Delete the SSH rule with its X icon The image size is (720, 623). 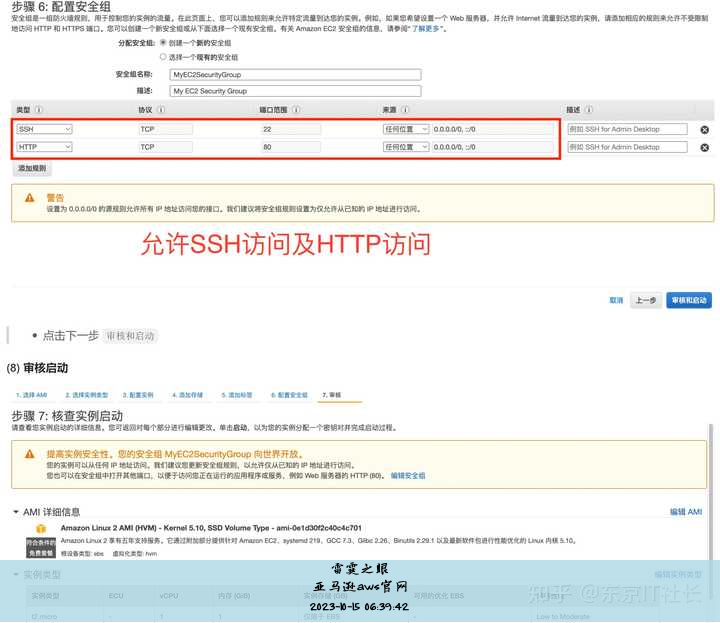point(704,130)
